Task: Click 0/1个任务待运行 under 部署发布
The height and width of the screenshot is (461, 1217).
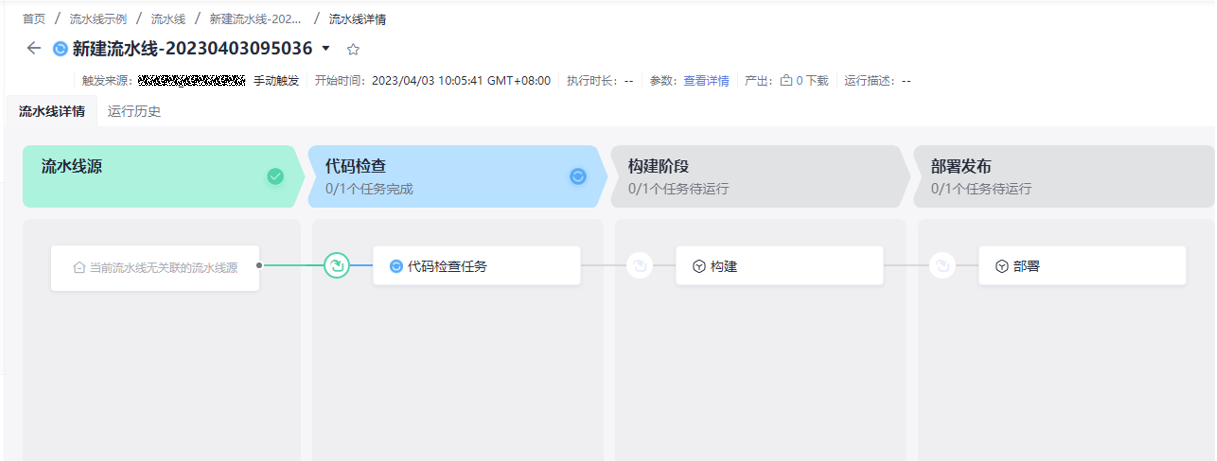Action: click(981, 188)
